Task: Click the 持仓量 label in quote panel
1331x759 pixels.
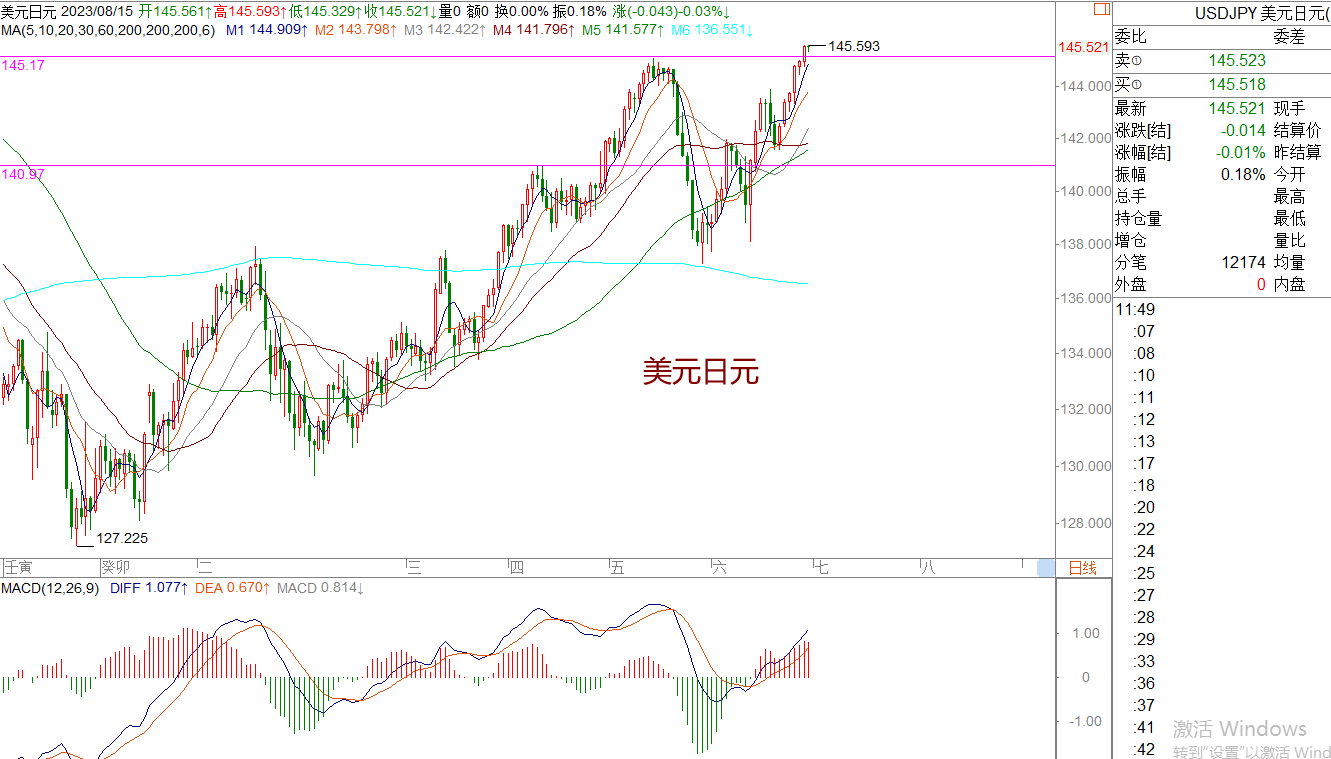Action: [x=1139, y=218]
